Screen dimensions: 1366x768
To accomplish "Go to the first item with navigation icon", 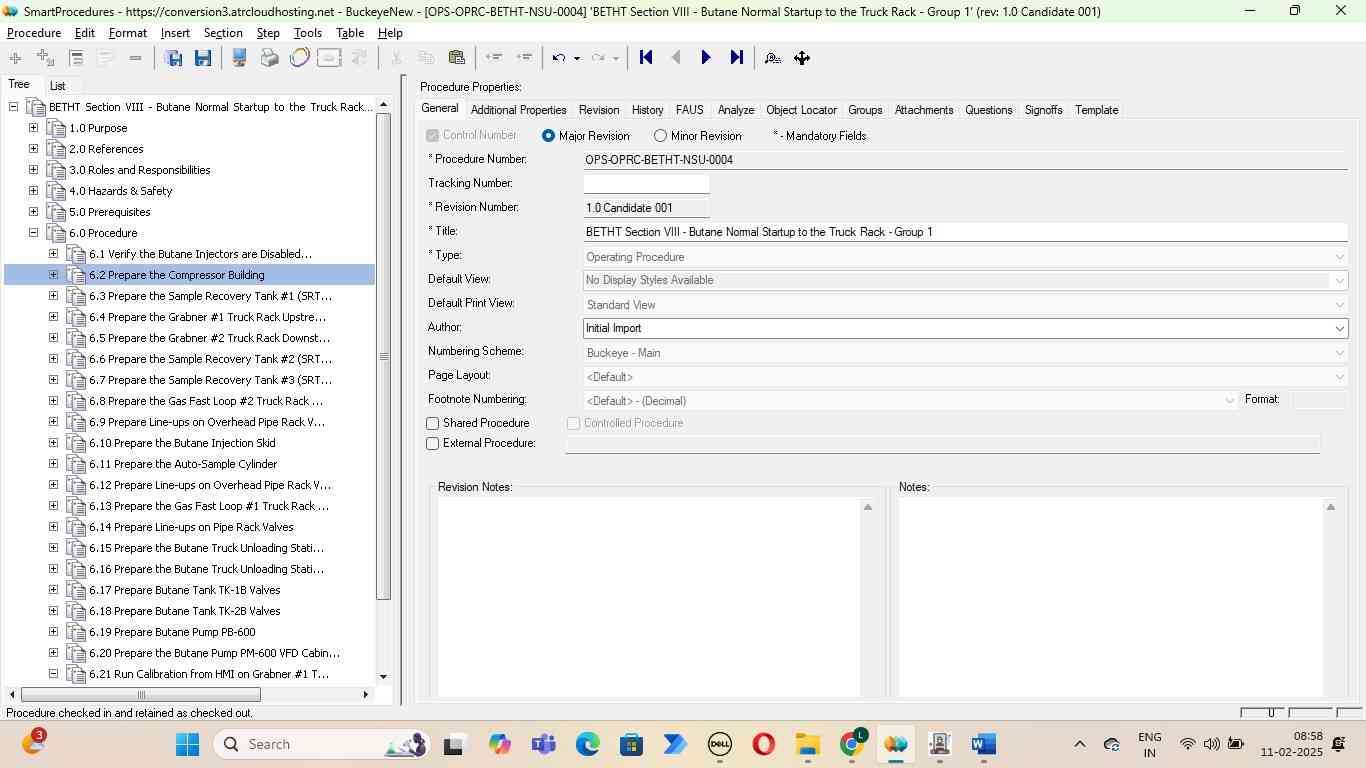I will (646, 58).
